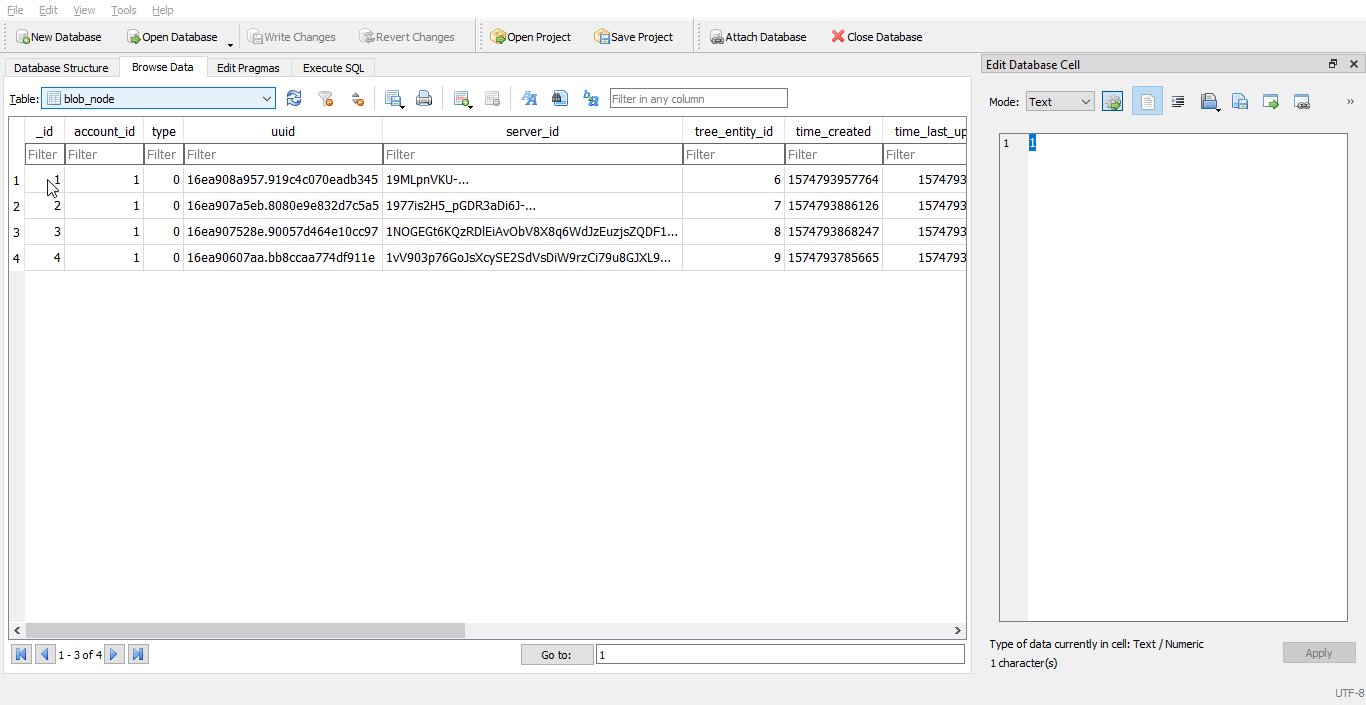Click the Open Database button
The image size is (1366, 705).
coord(172,37)
